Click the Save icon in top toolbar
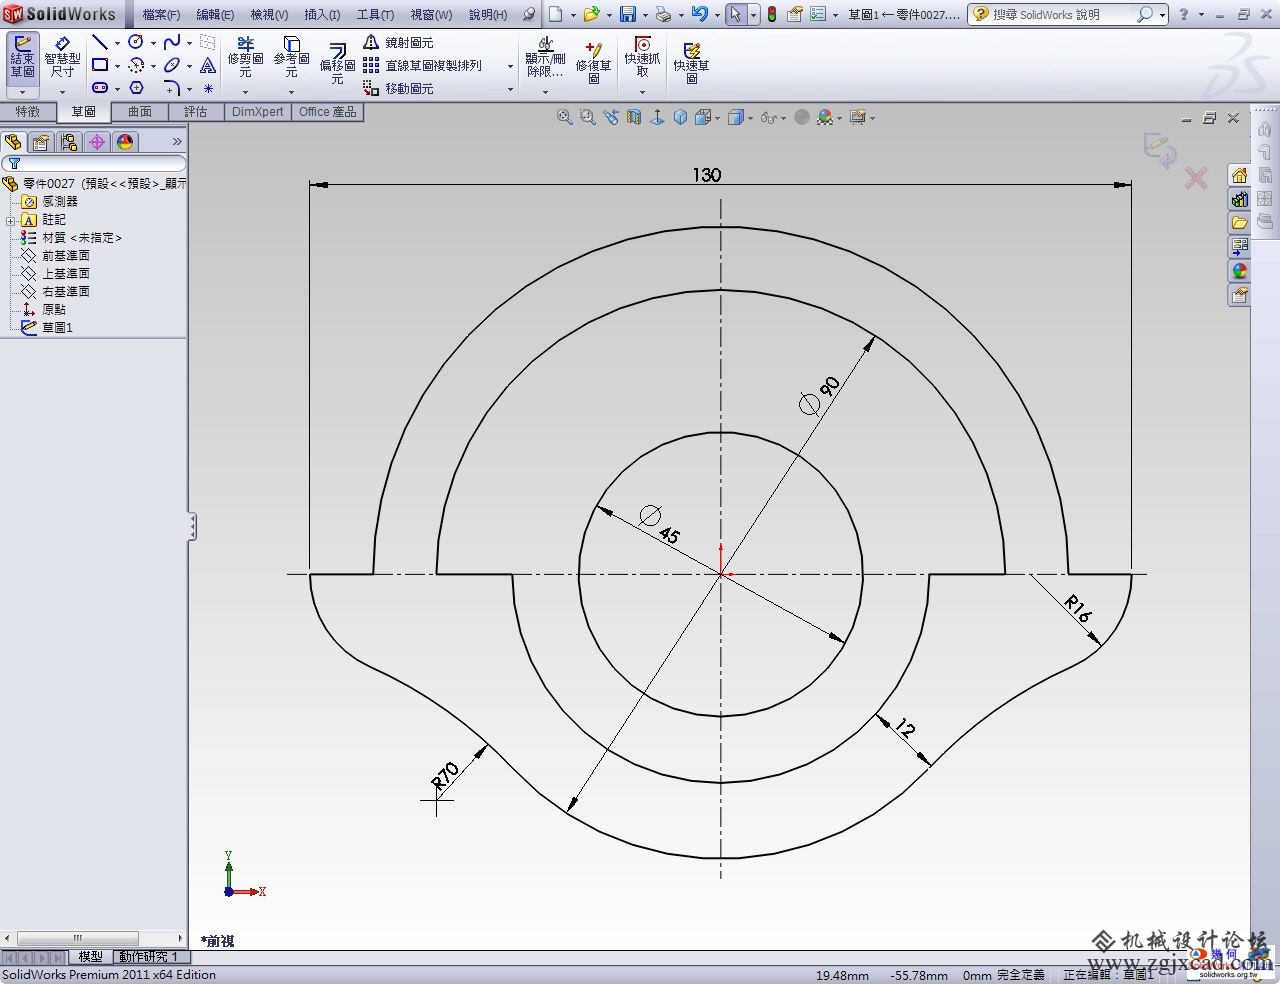Screen dimensions: 1280x984 [x=628, y=14]
